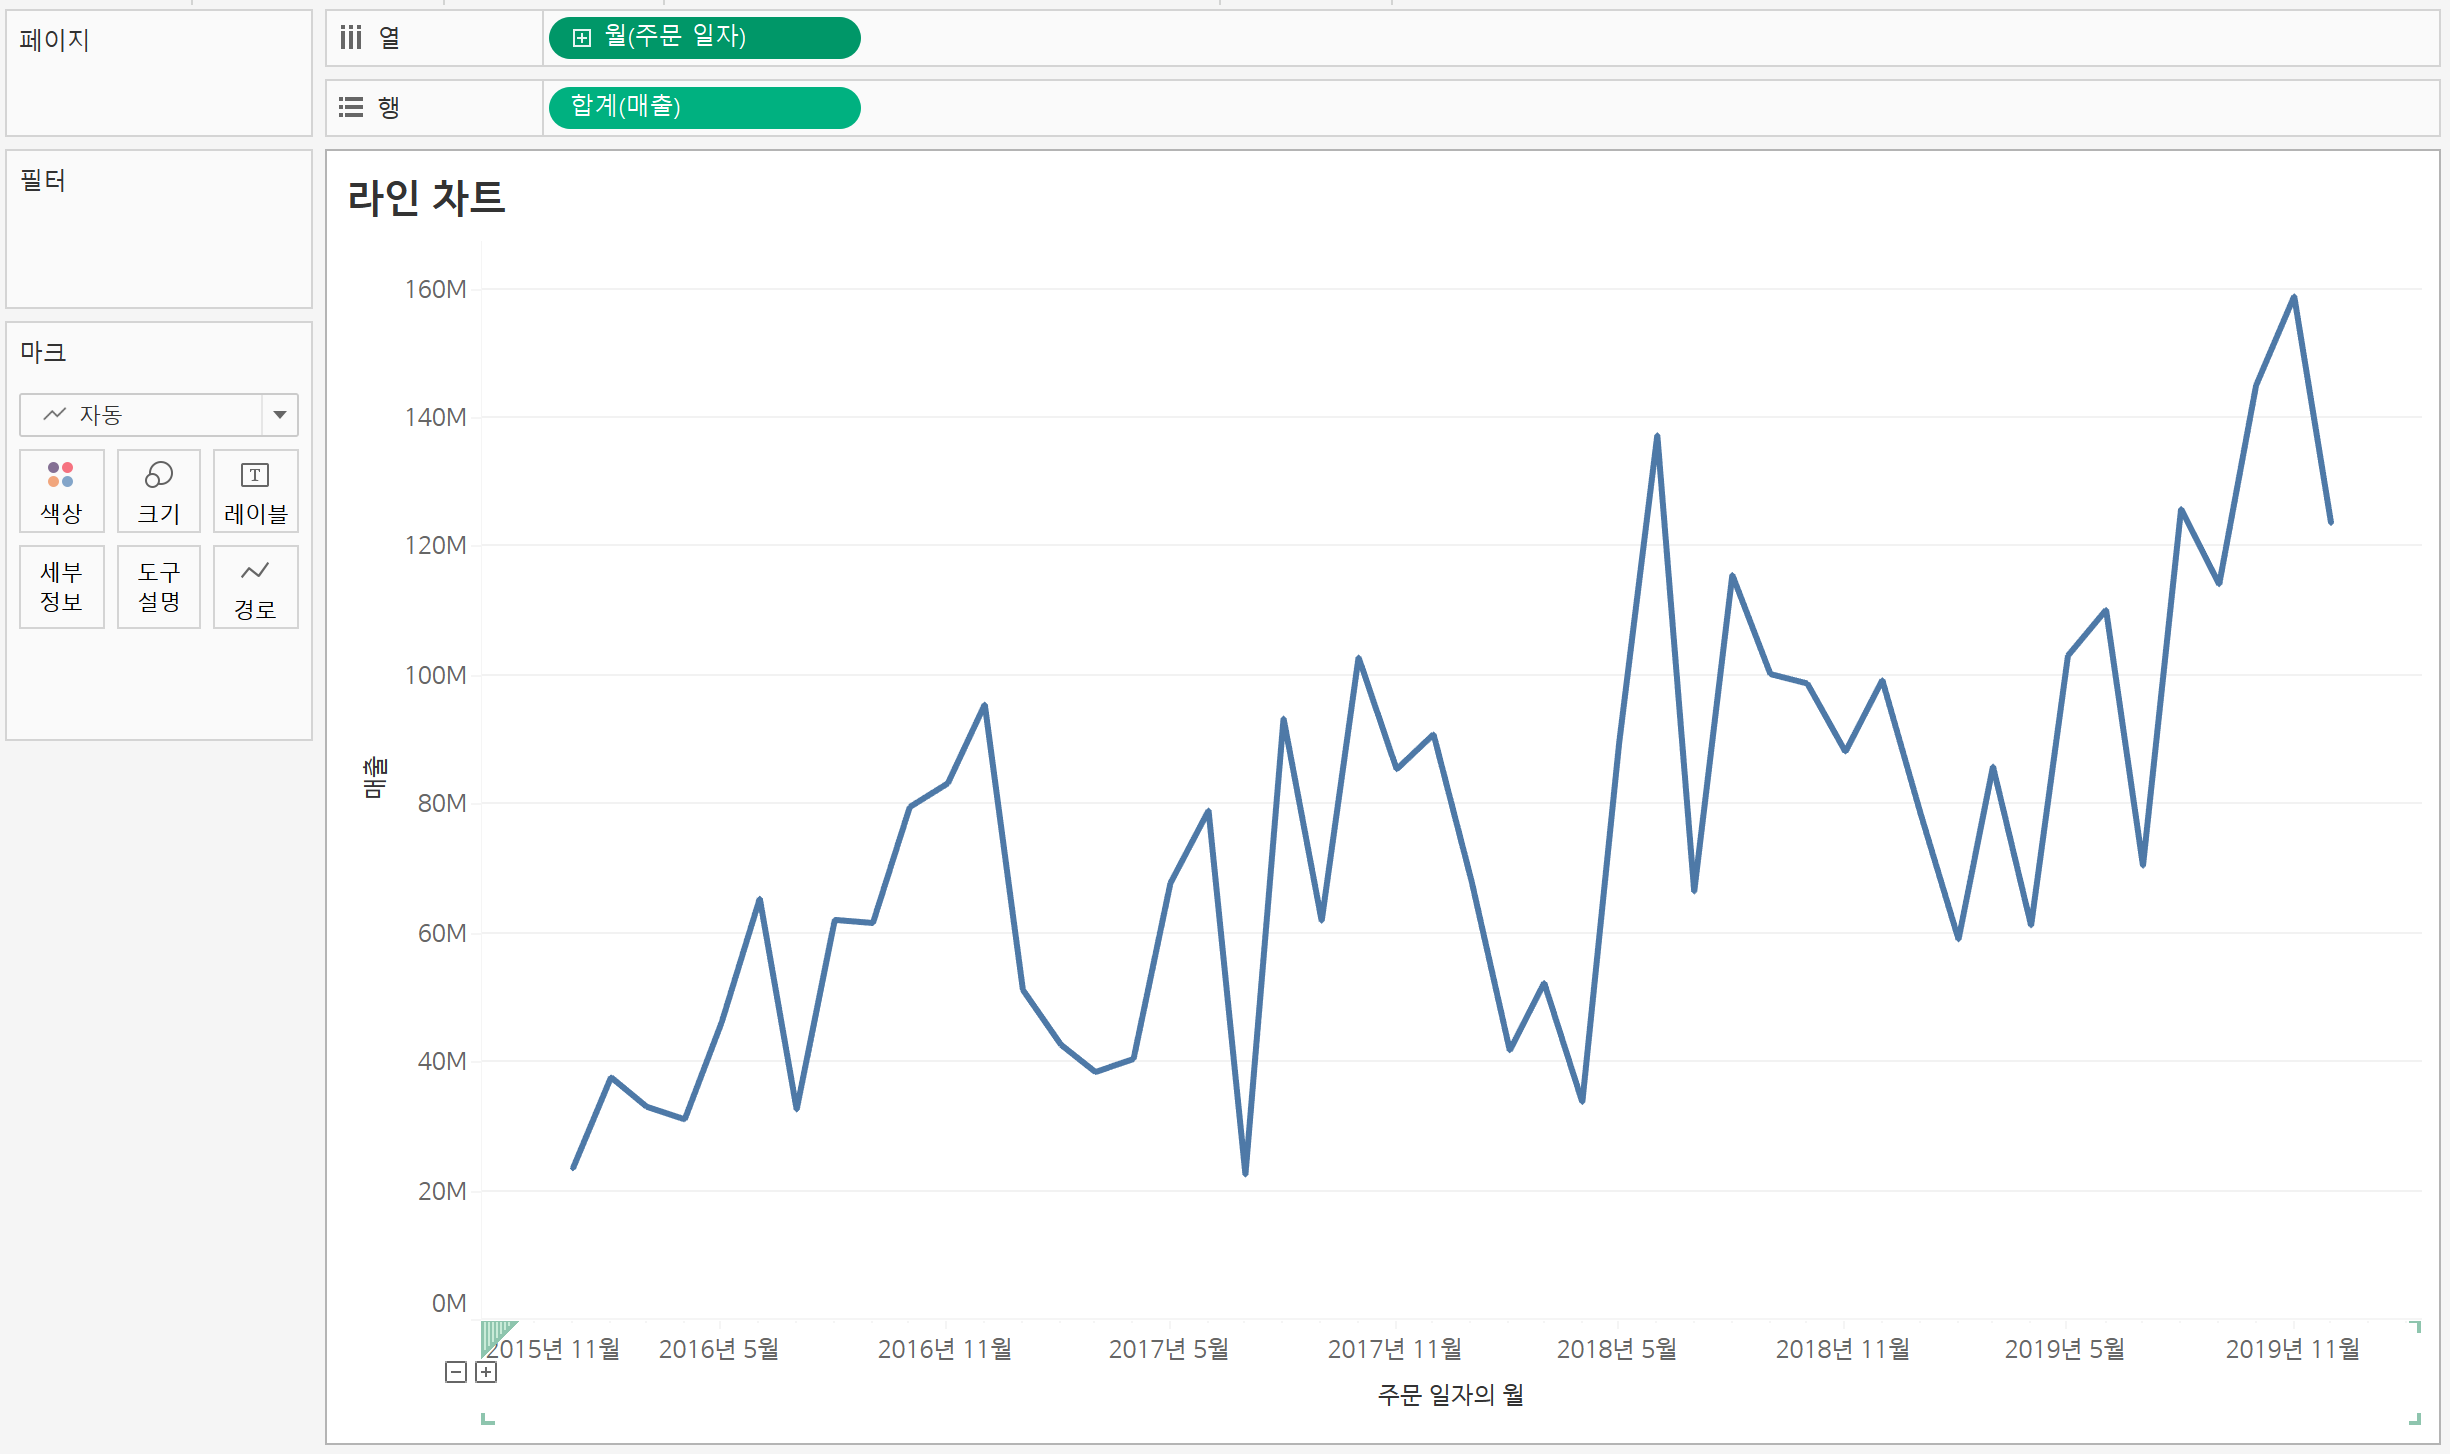Open the 도구 설명 (Tooltip) marks card
Image resolution: width=2450 pixels, height=1454 pixels.
tap(158, 587)
